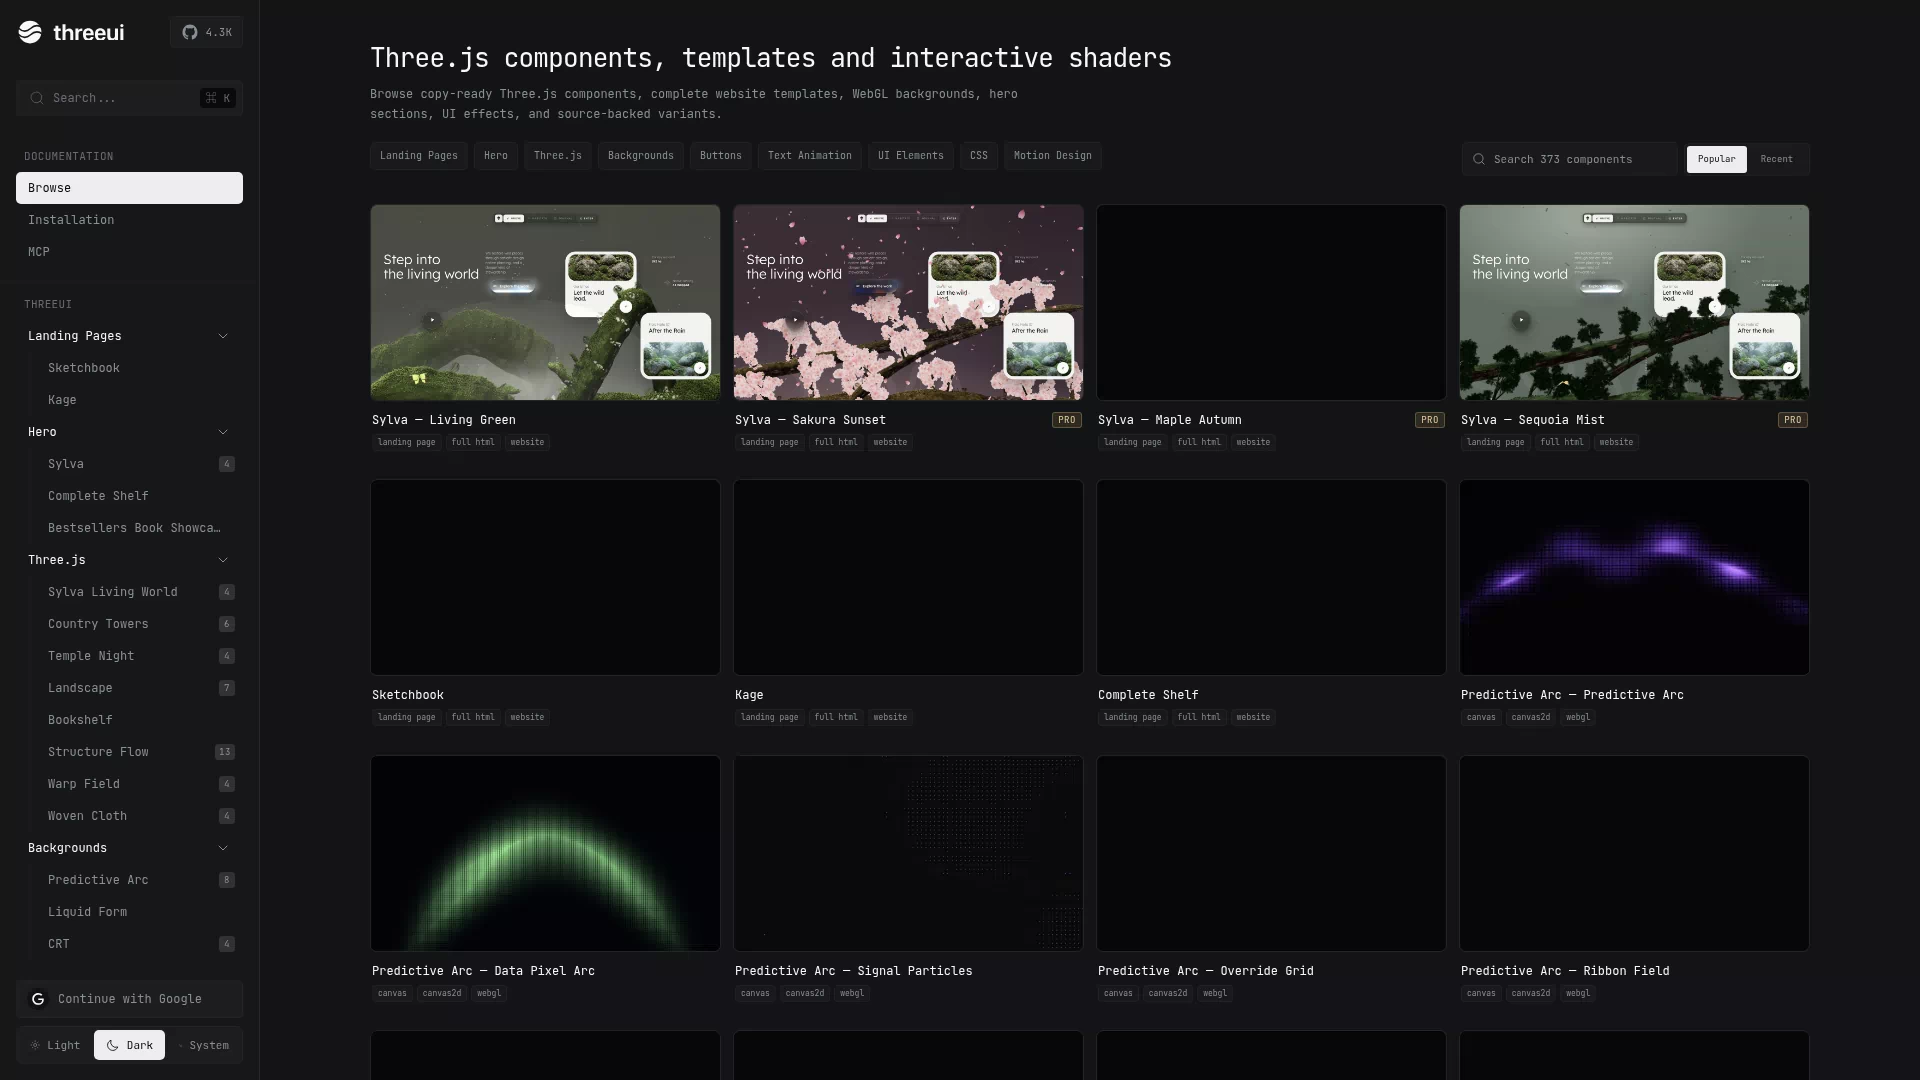Click the threeui logo icon
The width and height of the screenshot is (1920, 1080).
pos(30,32)
